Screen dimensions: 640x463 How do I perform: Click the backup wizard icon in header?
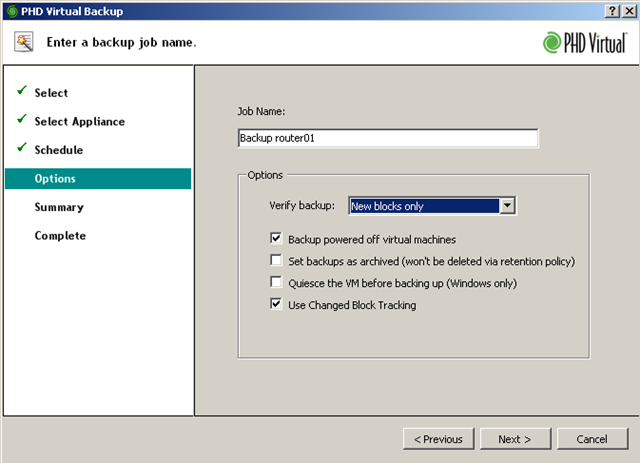[x=24, y=42]
